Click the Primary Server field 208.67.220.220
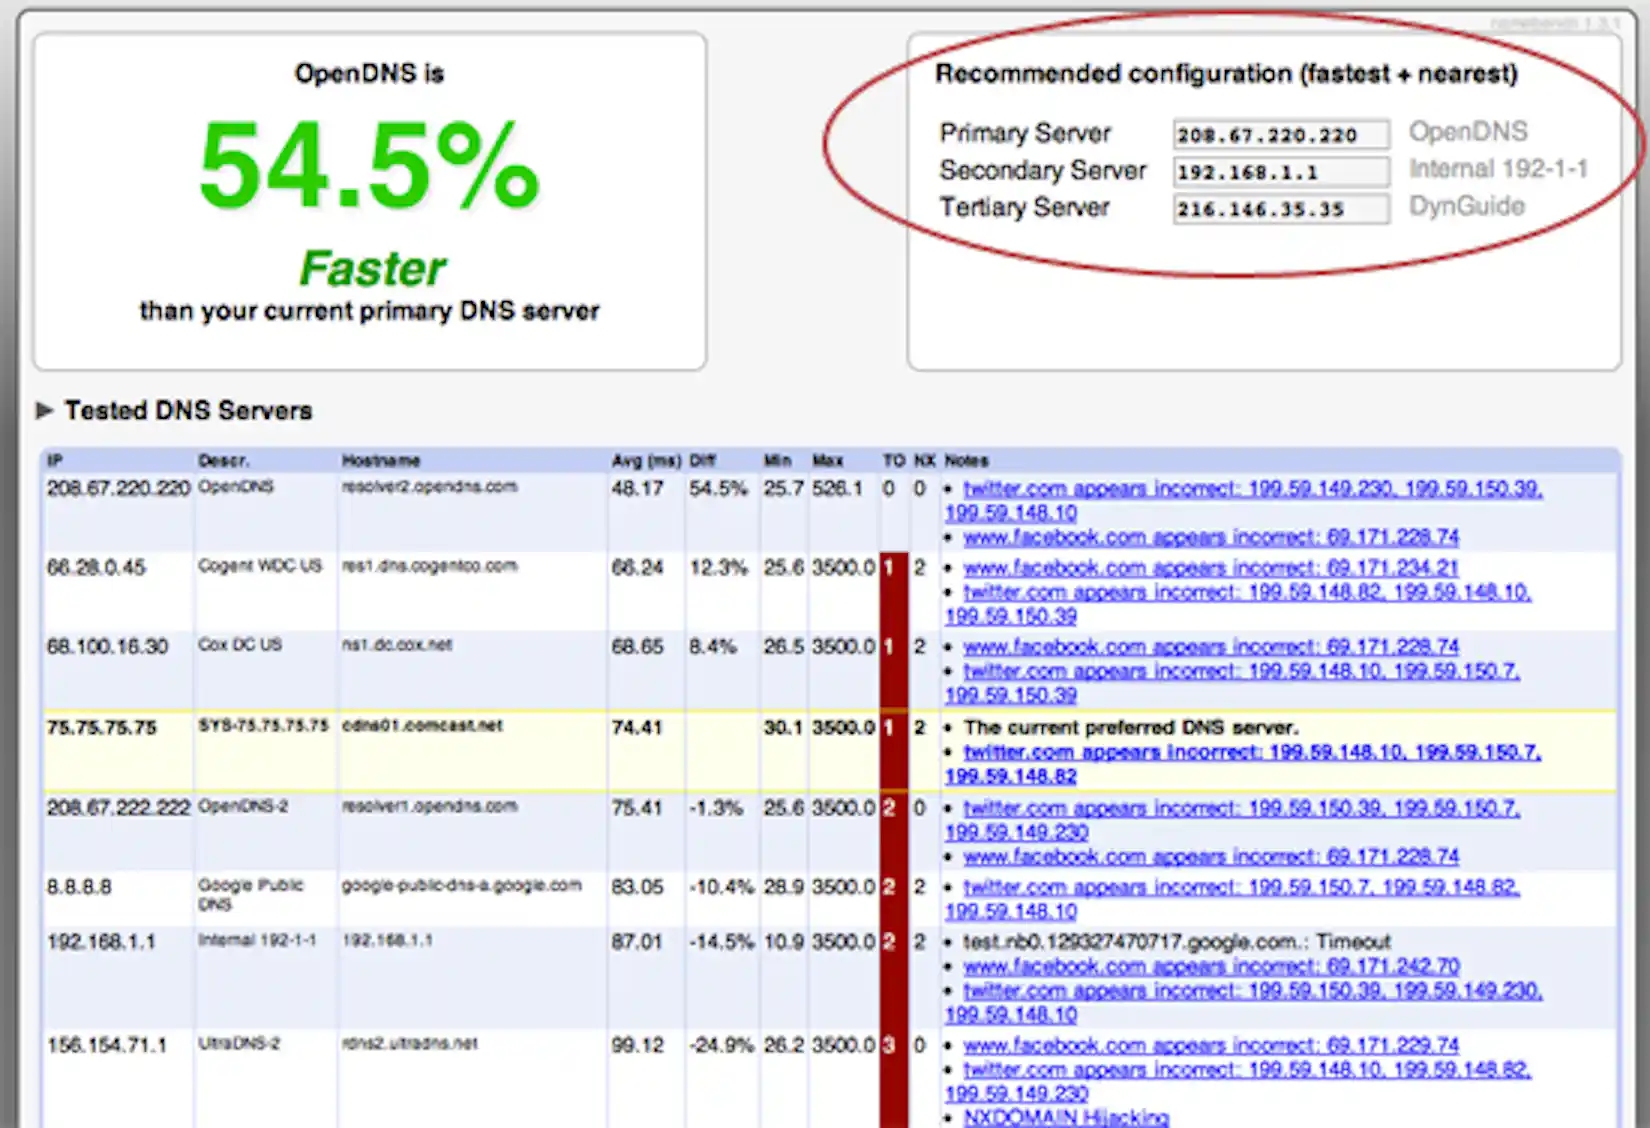Screen dimensions: 1650x1128 pos(1281,135)
